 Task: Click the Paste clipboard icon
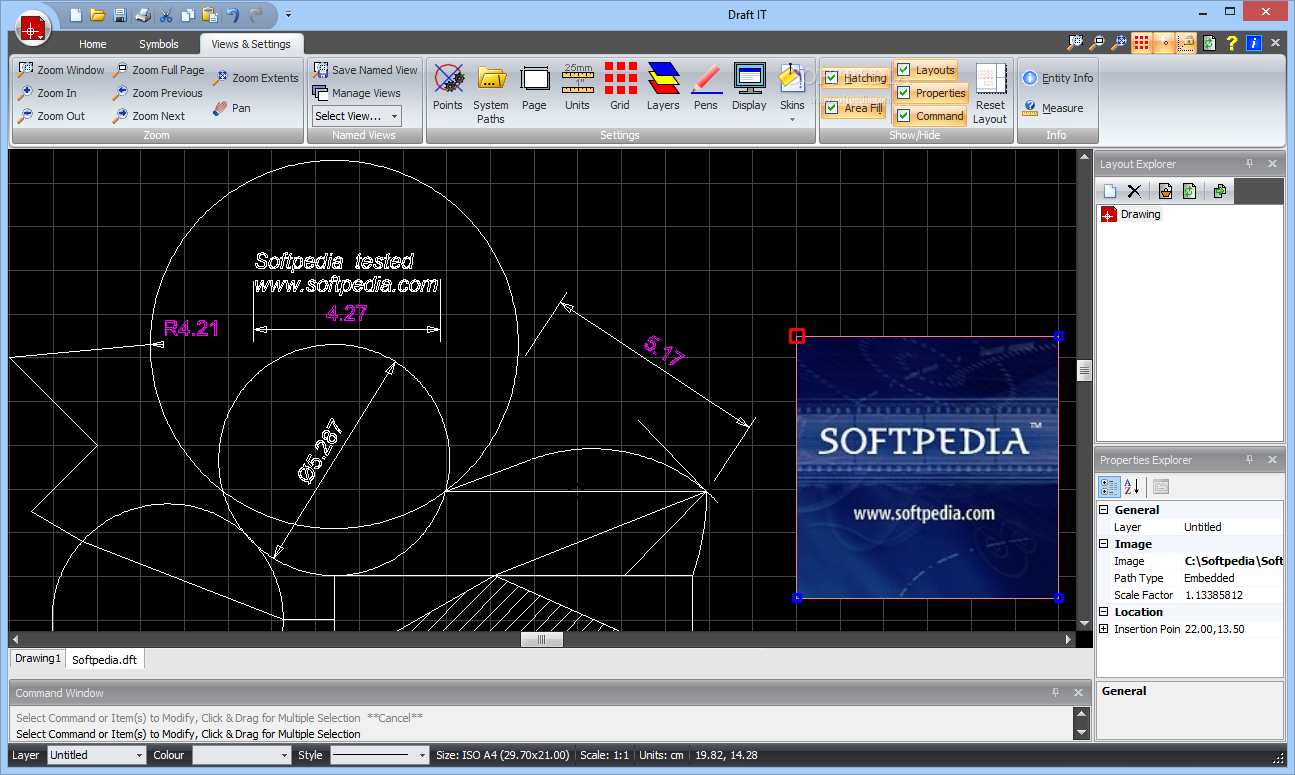click(x=210, y=14)
